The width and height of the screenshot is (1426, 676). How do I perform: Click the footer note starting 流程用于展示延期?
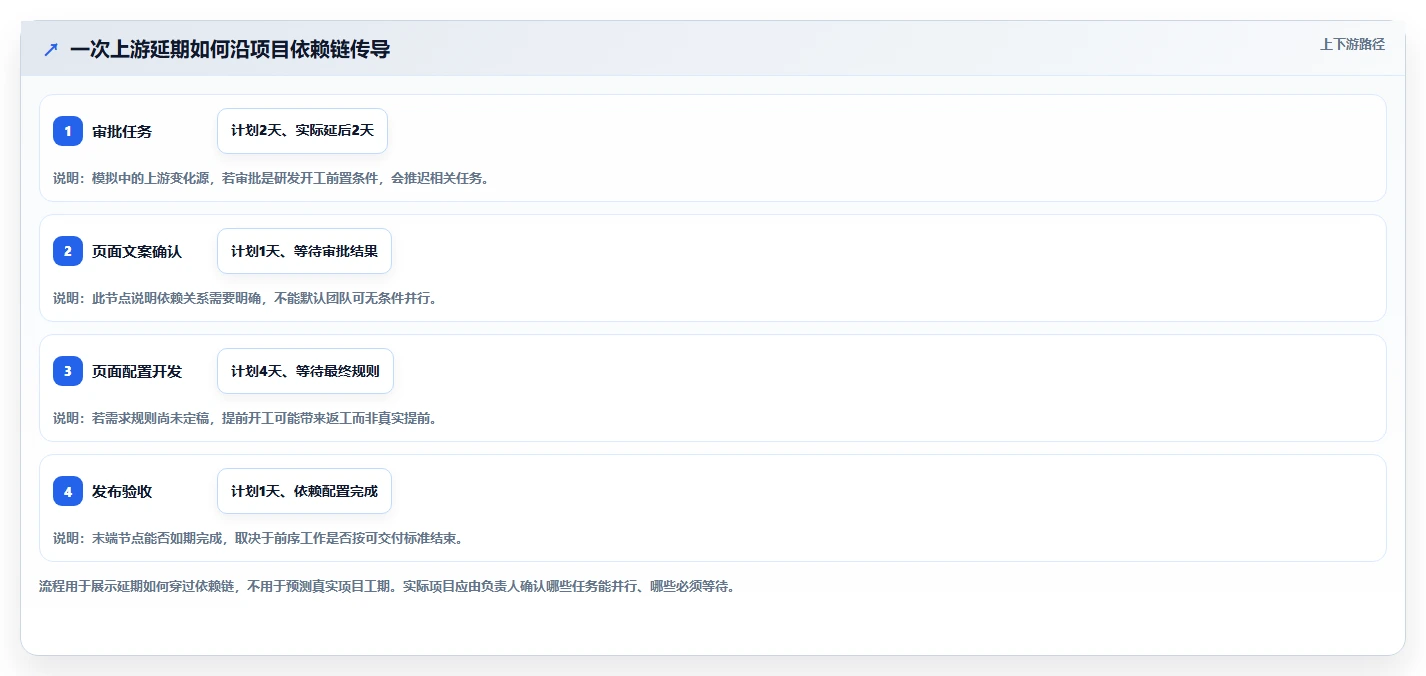pyautogui.click(x=387, y=586)
